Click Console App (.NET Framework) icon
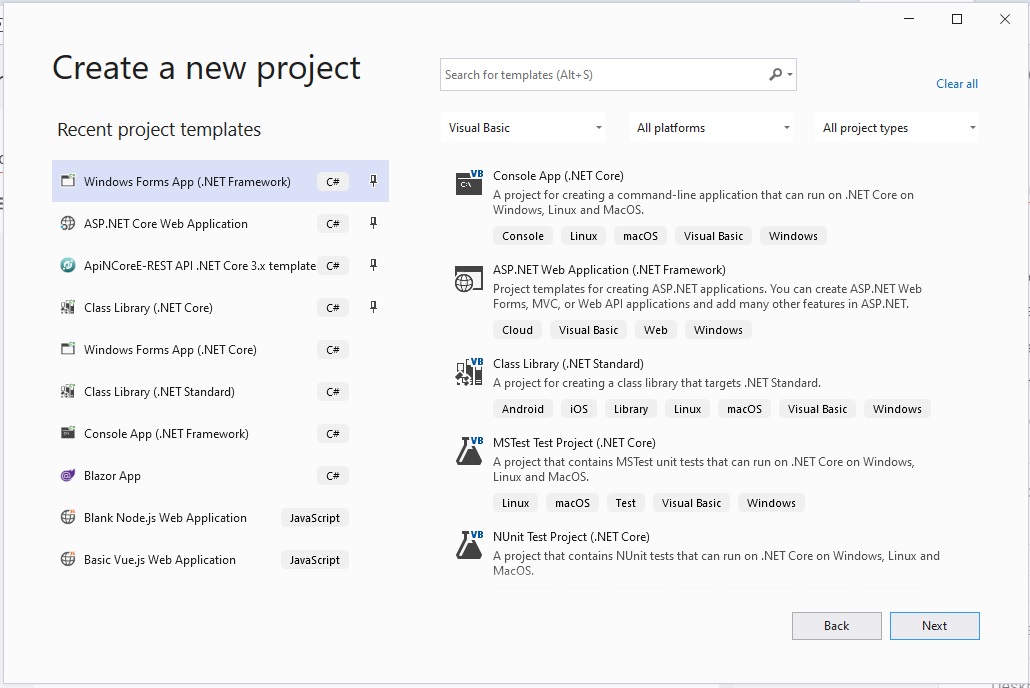Image resolution: width=1030 pixels, height=688 pixels. 68,433
